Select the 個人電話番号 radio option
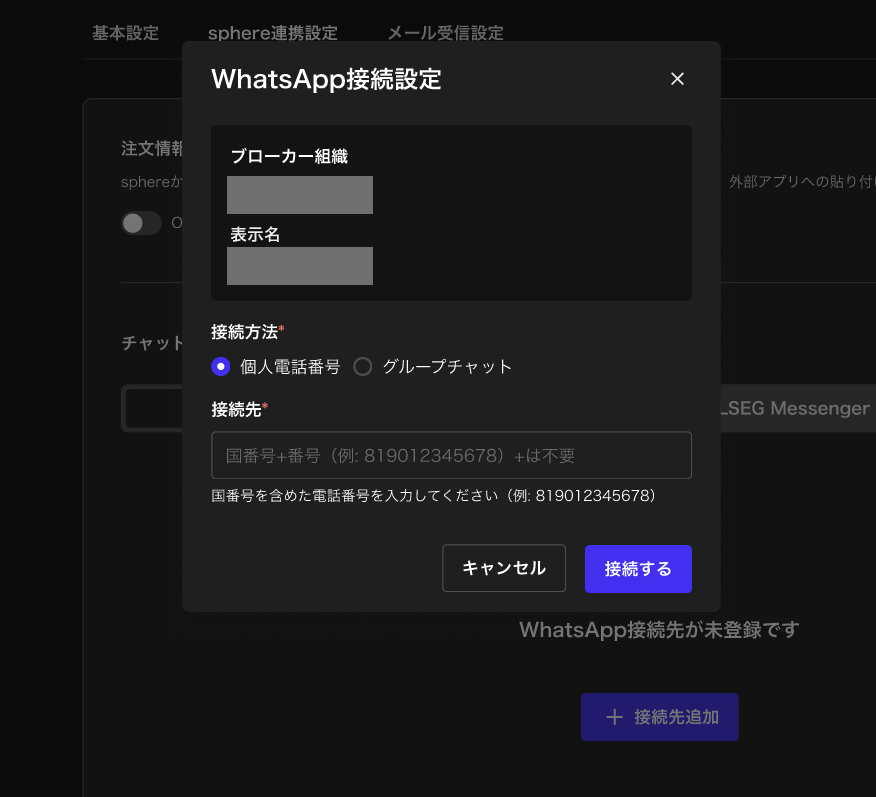 point(221,367)
